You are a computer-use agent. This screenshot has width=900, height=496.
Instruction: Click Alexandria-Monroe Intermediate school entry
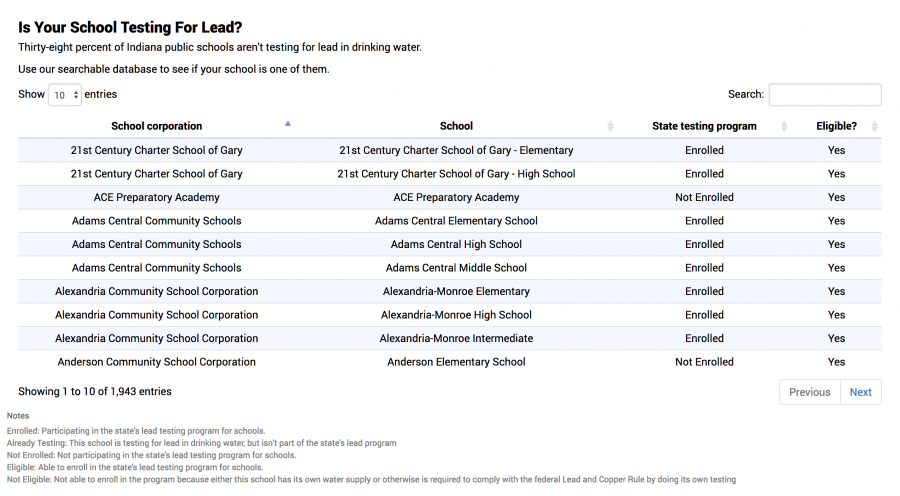tap(456, 338)
